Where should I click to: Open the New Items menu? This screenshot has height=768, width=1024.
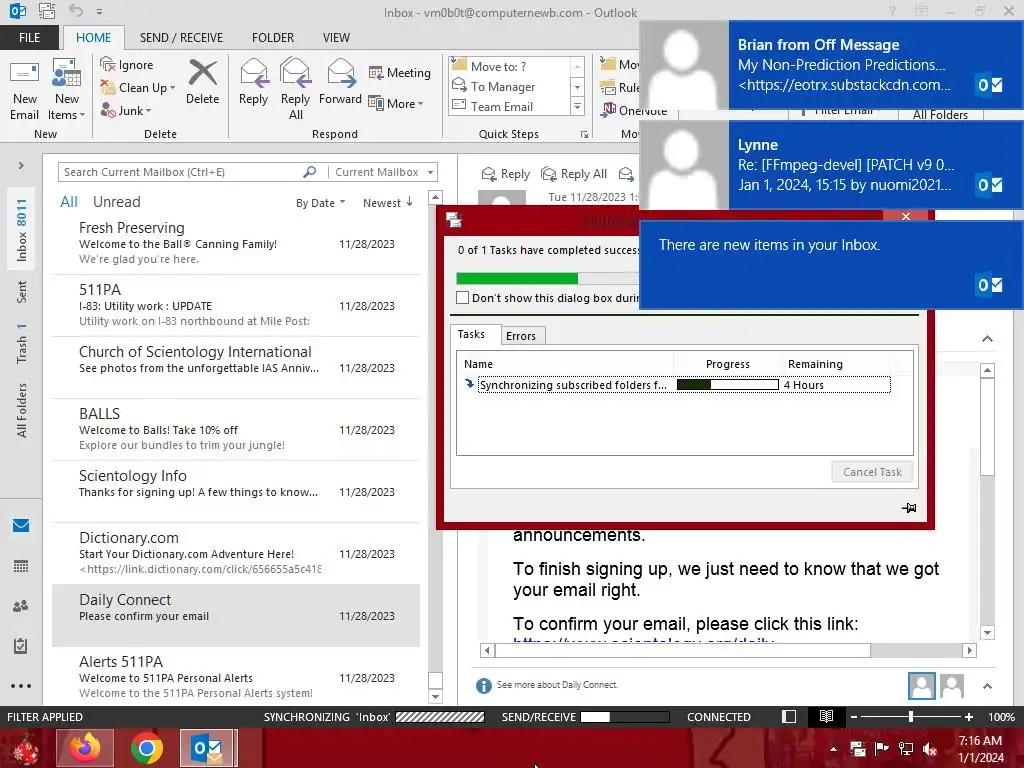coord(67,90)
